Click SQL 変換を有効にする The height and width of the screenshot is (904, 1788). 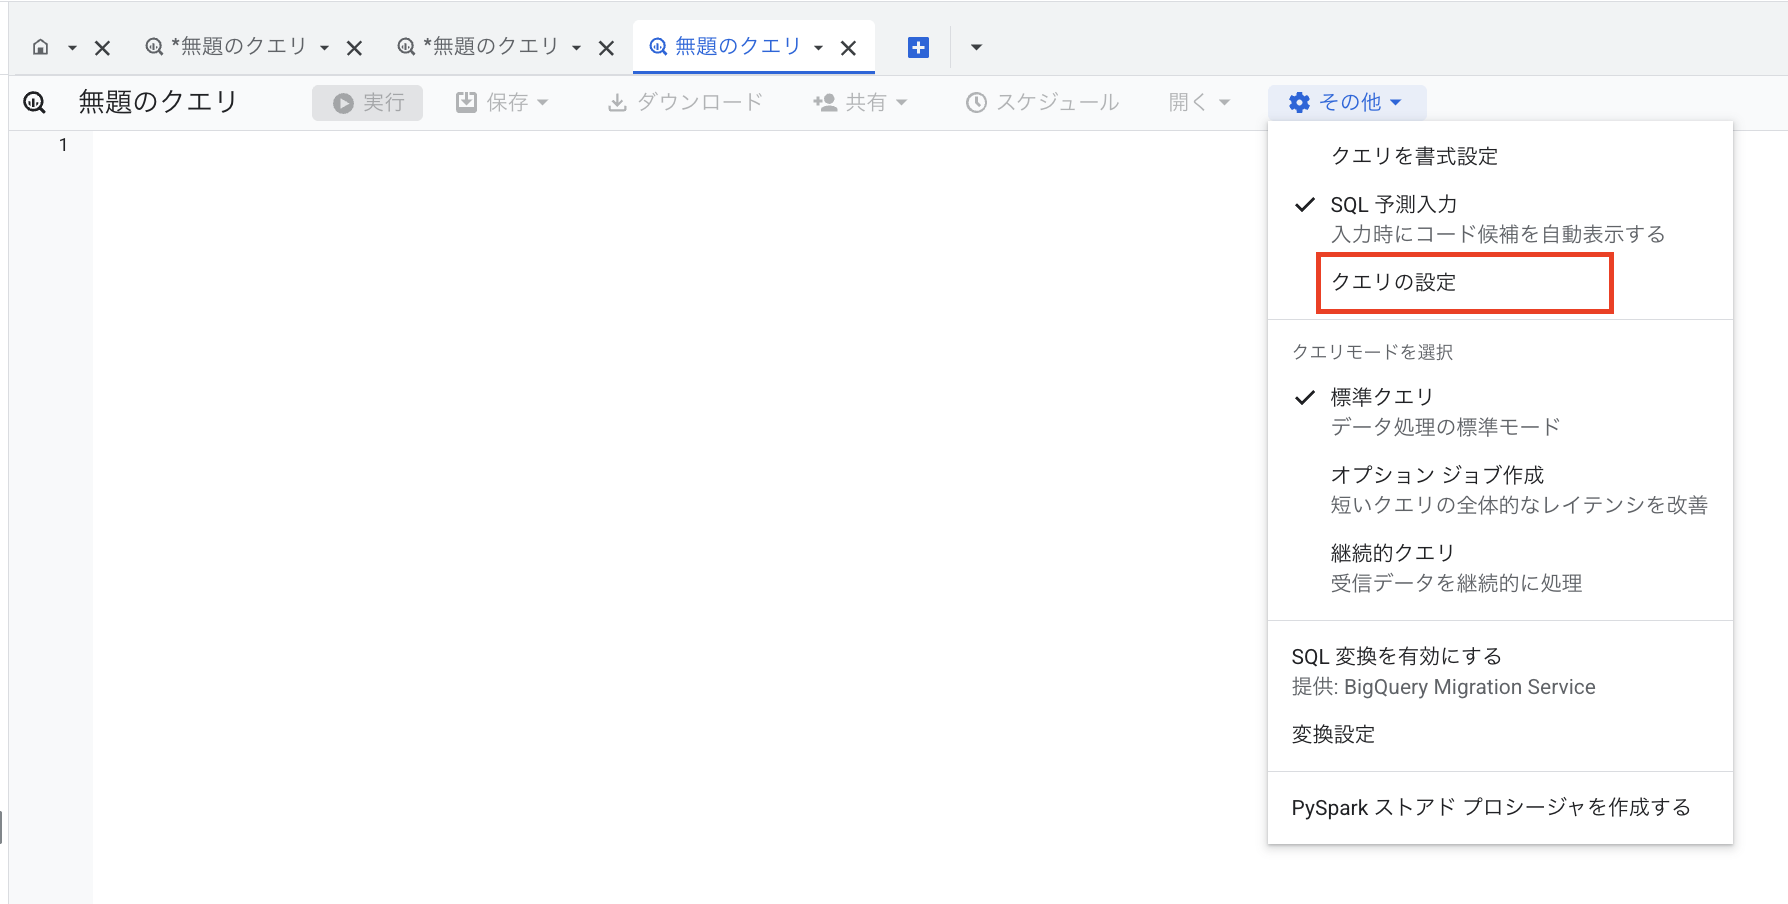(1396, 656)
